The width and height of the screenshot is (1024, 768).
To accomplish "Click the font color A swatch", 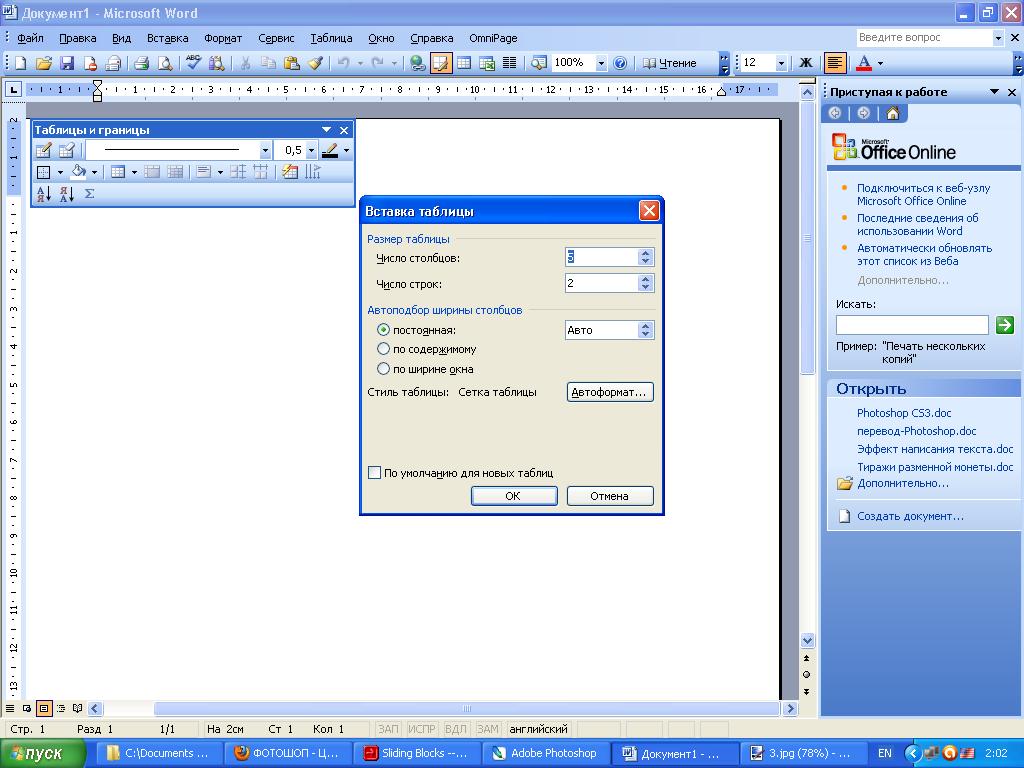I will point(863,63).
